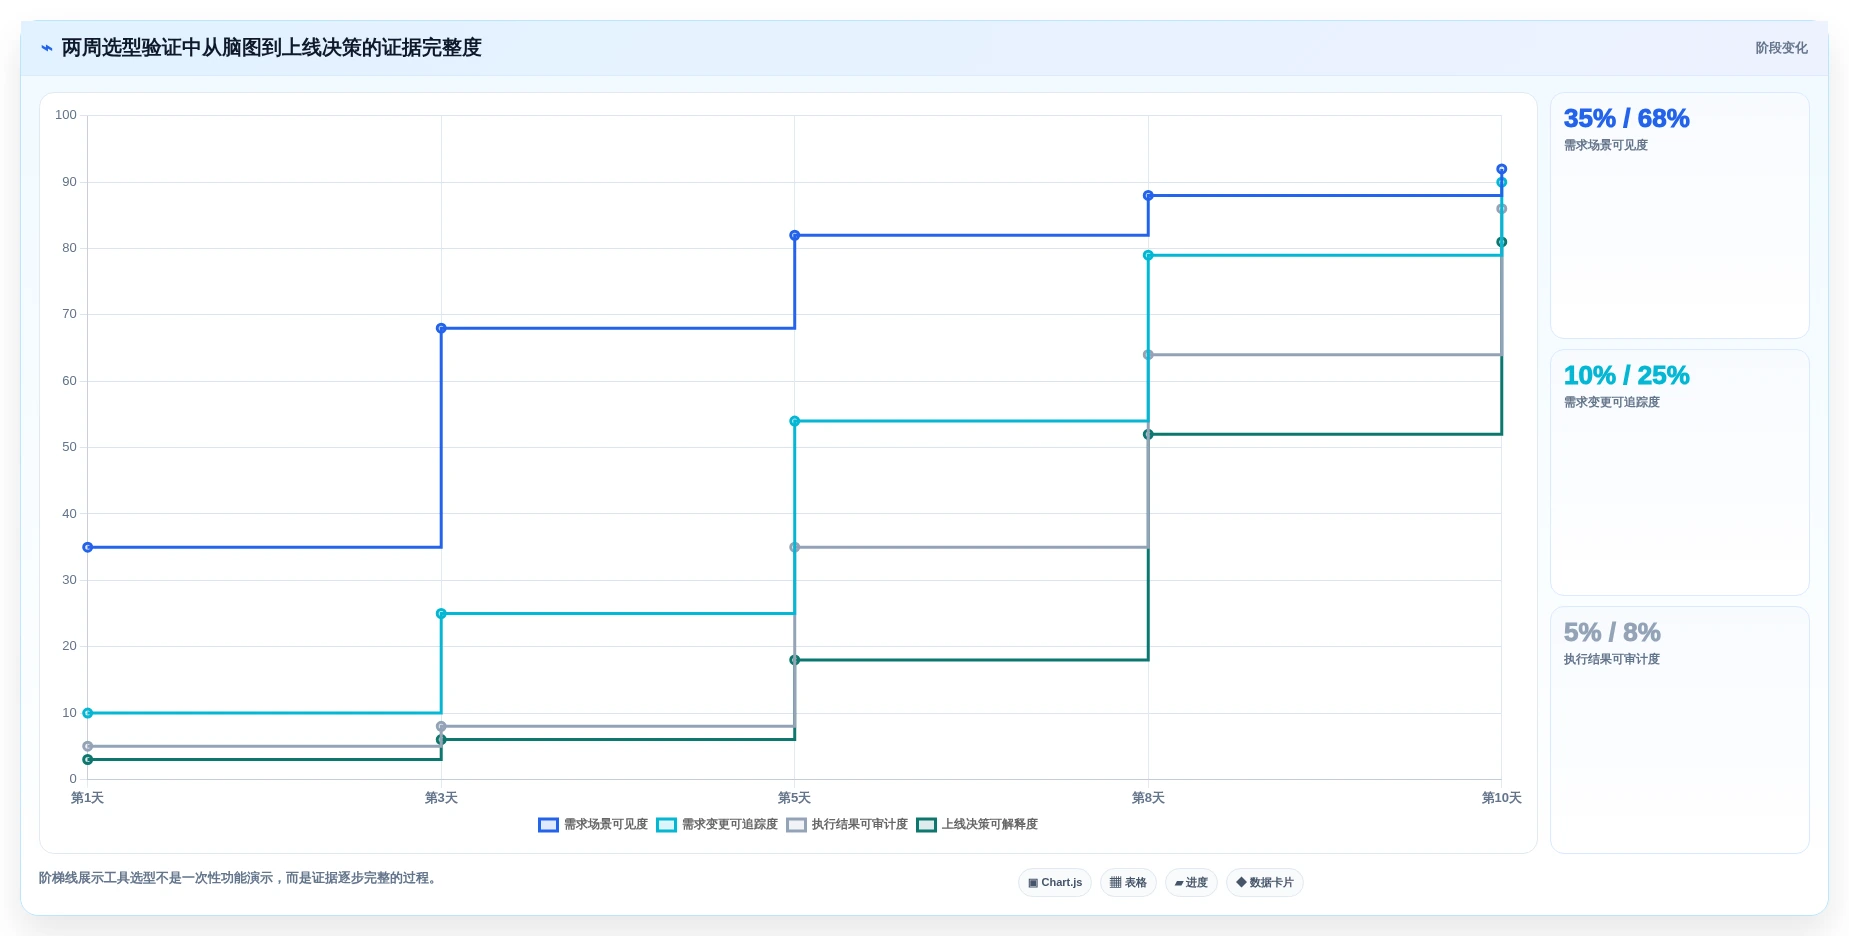This screenshot has height=936, width=1849.
Task: Click the footnote text 阶梯线展示工具选型
Action: click(x=240, y=878)
